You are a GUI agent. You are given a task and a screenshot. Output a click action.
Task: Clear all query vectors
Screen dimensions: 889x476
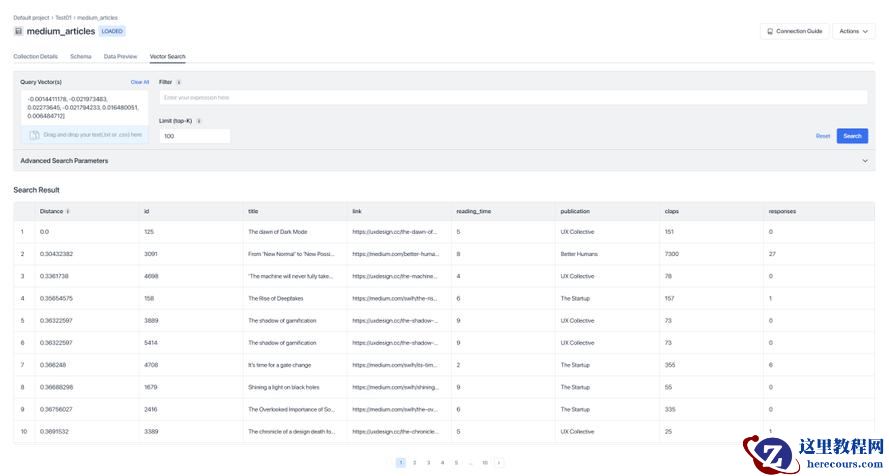click(x=139, y=82)
